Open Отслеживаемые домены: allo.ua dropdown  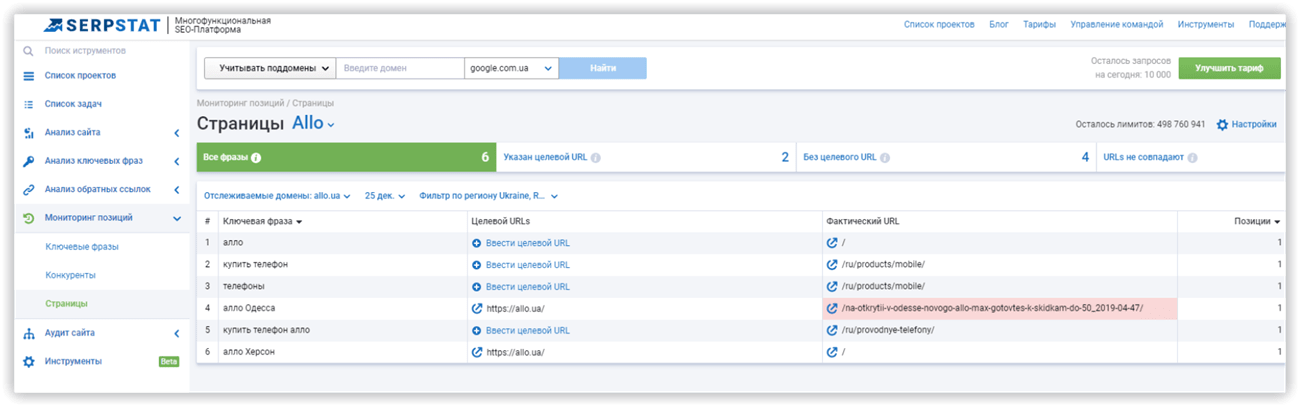(x=277, y=196)
